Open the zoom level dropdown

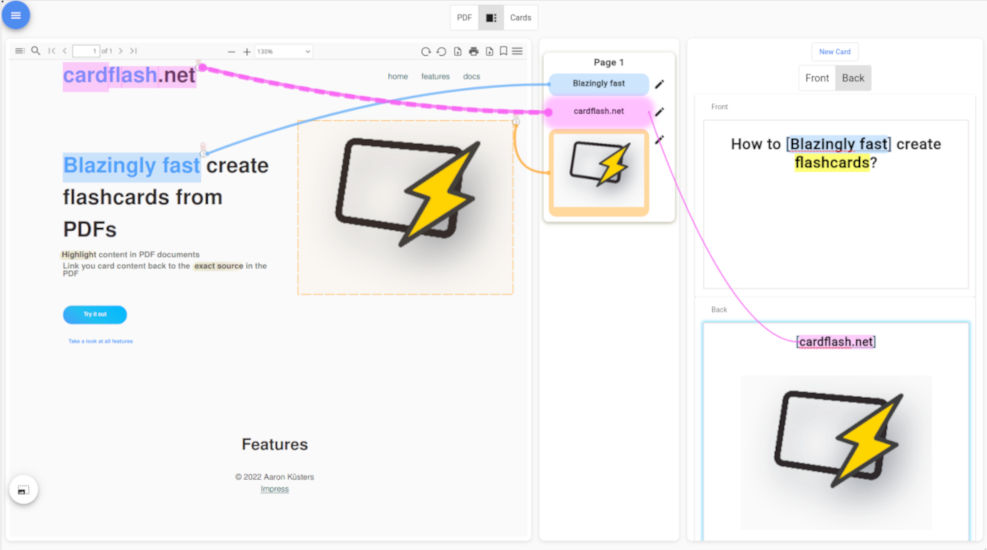[x=283, y=51]
